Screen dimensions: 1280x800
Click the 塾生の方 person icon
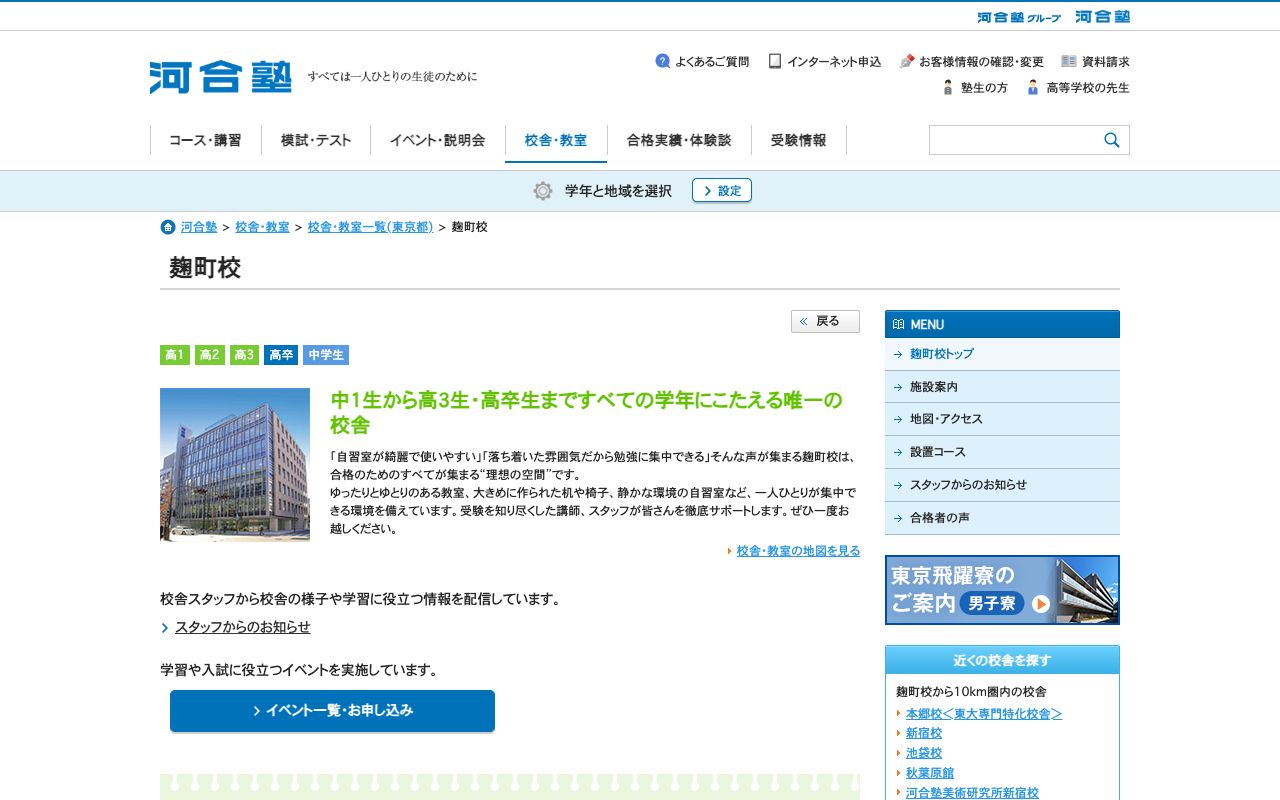coord(948,87)
